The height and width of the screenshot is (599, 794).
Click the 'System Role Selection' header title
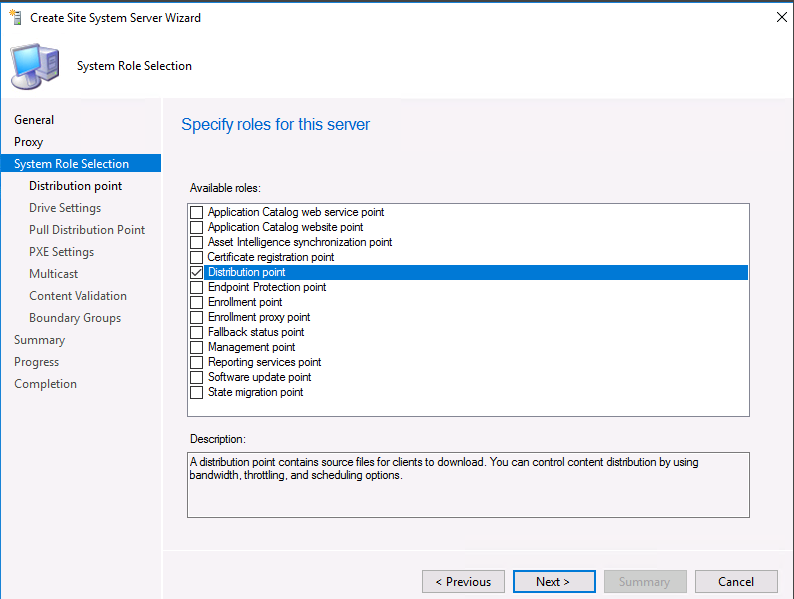coord(134,66)
